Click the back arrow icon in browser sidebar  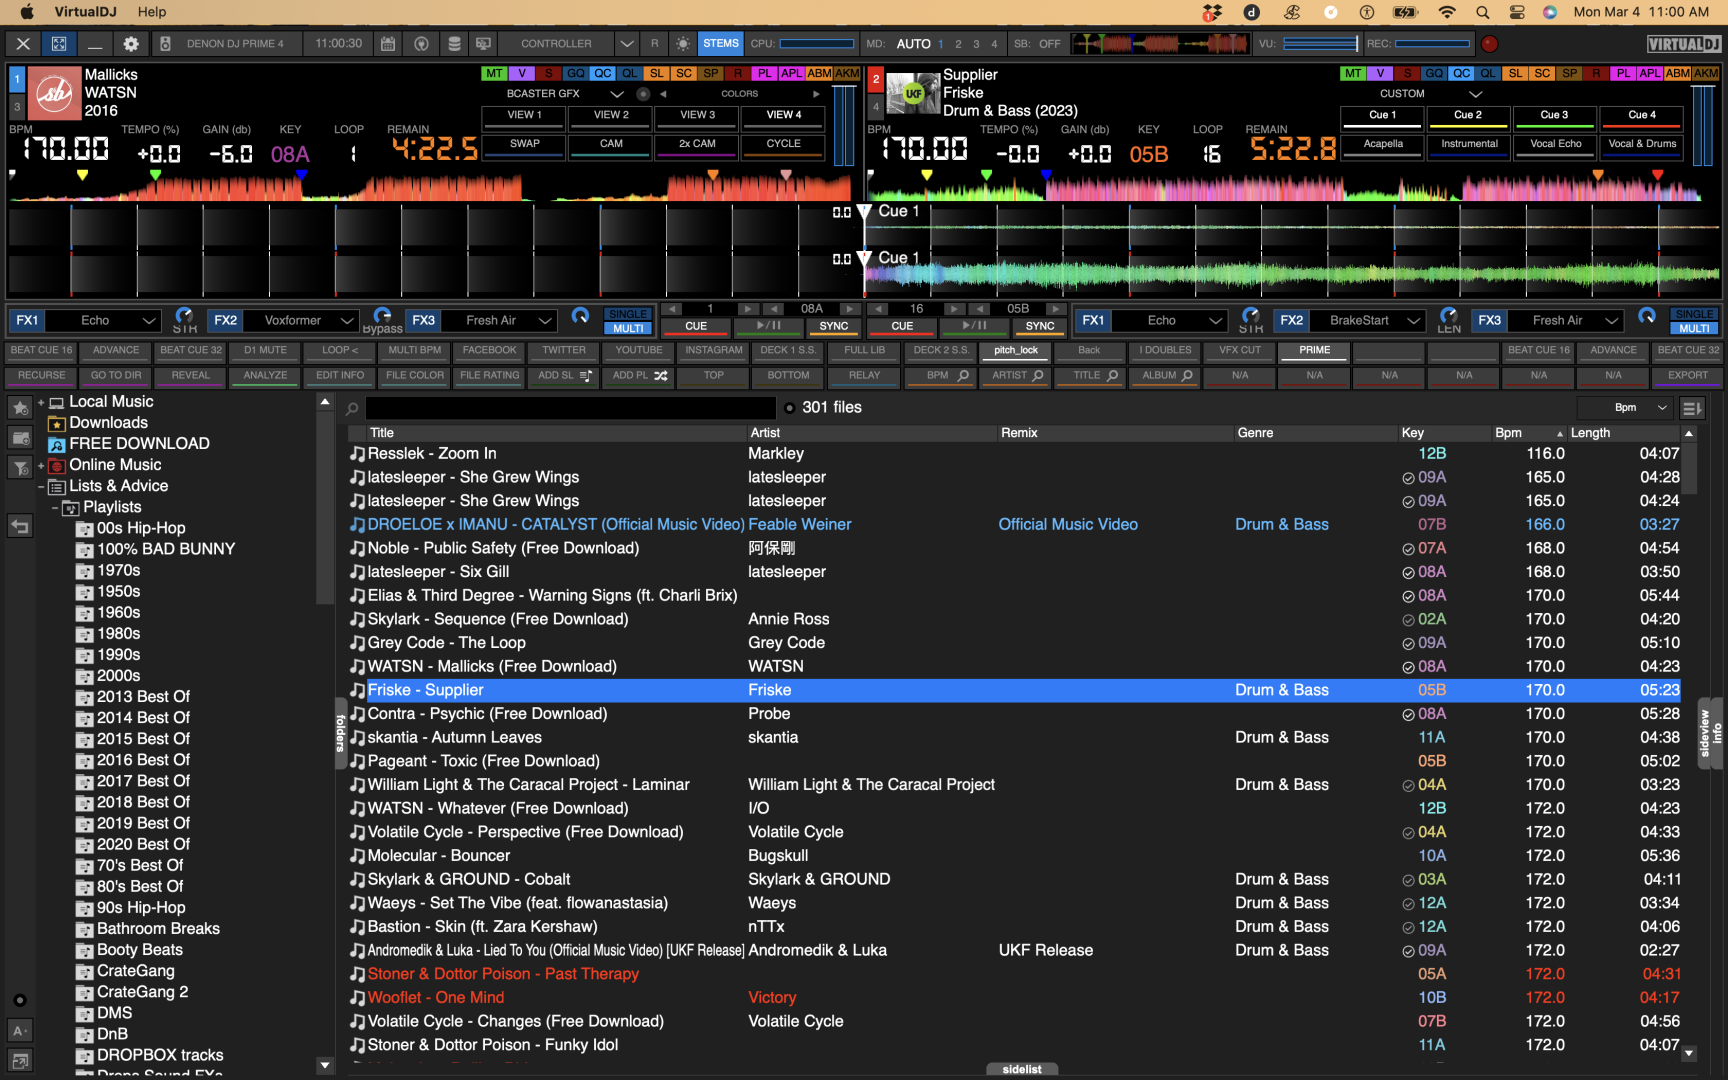(x=20, y=526)
